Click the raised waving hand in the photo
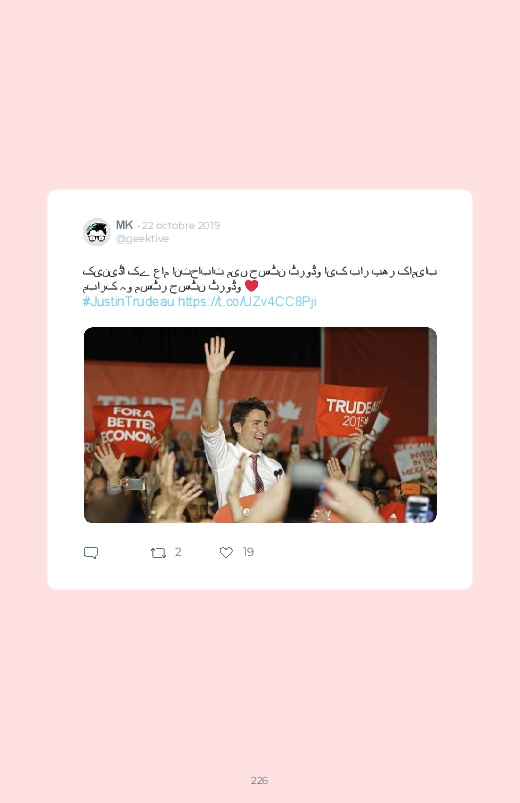520x803 pixels. point(218,354)
